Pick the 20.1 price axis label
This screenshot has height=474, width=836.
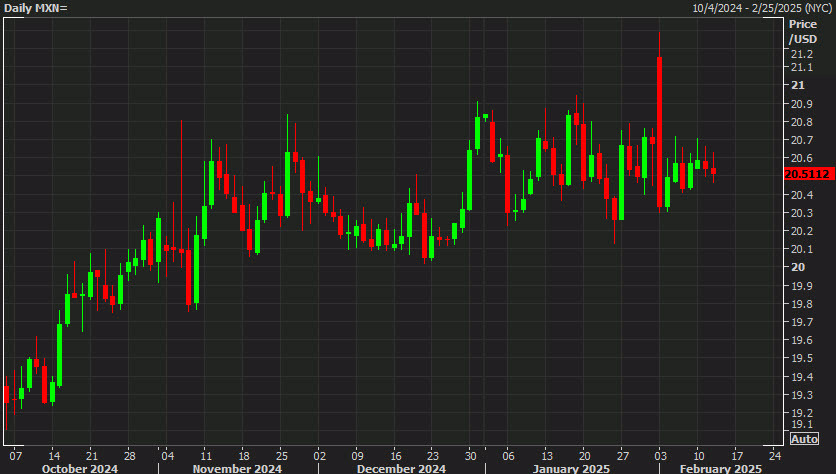pos(802,250)
